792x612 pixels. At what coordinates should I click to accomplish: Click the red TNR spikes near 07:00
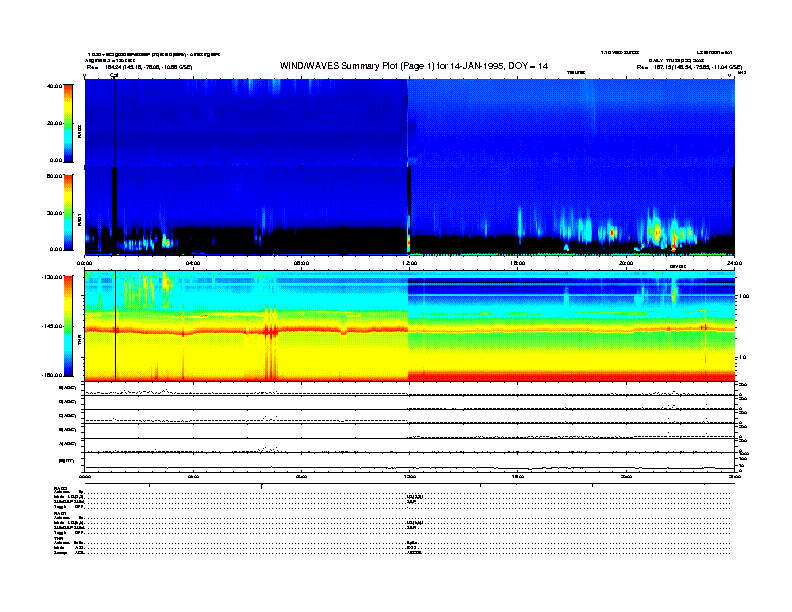[x=271, y=331]
